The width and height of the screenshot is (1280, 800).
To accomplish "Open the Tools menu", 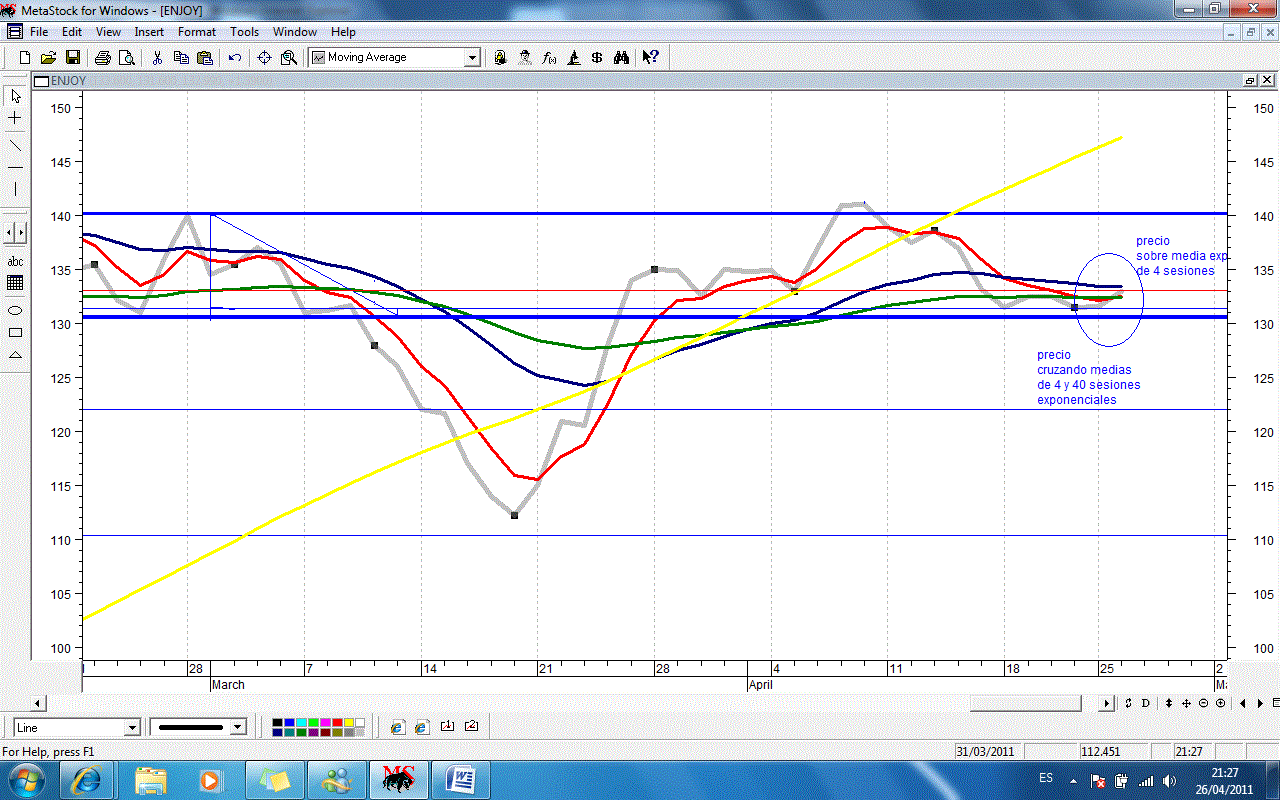I will 245,32.
